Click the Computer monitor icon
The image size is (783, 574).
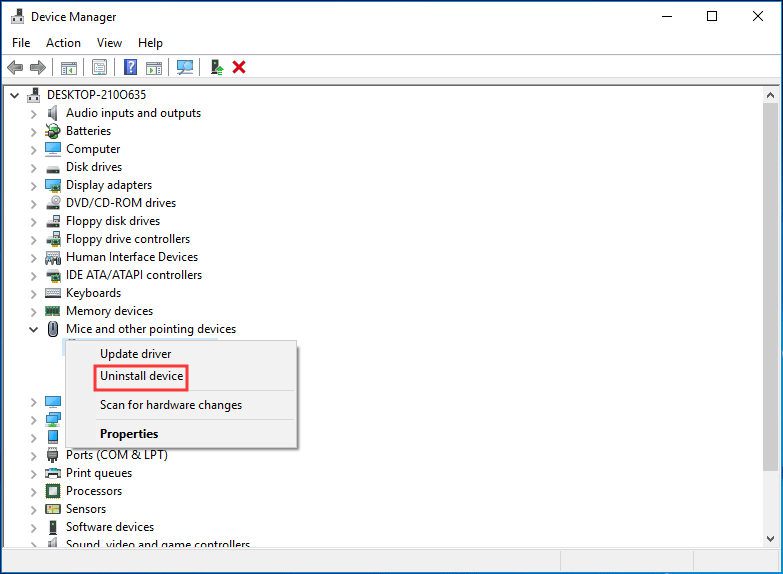(53, 149)
